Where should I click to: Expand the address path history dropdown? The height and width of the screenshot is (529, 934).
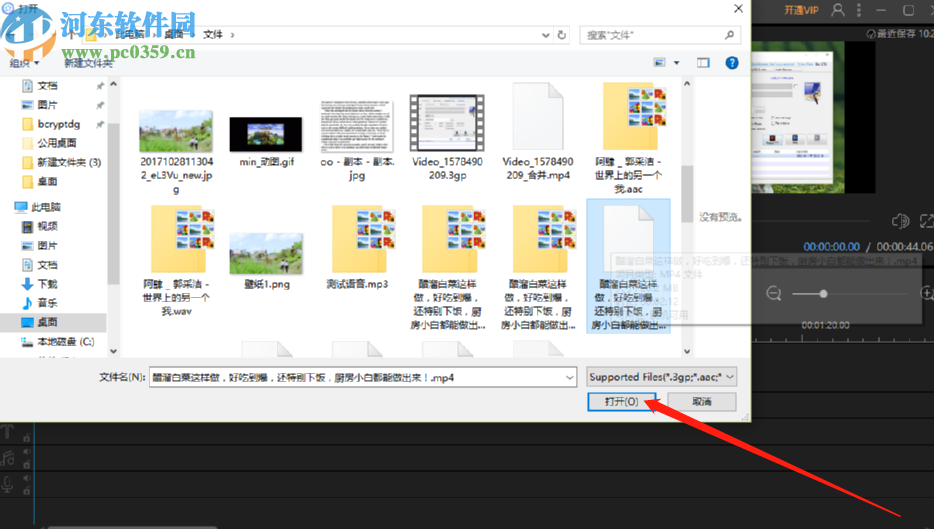(x=545, y=35)
